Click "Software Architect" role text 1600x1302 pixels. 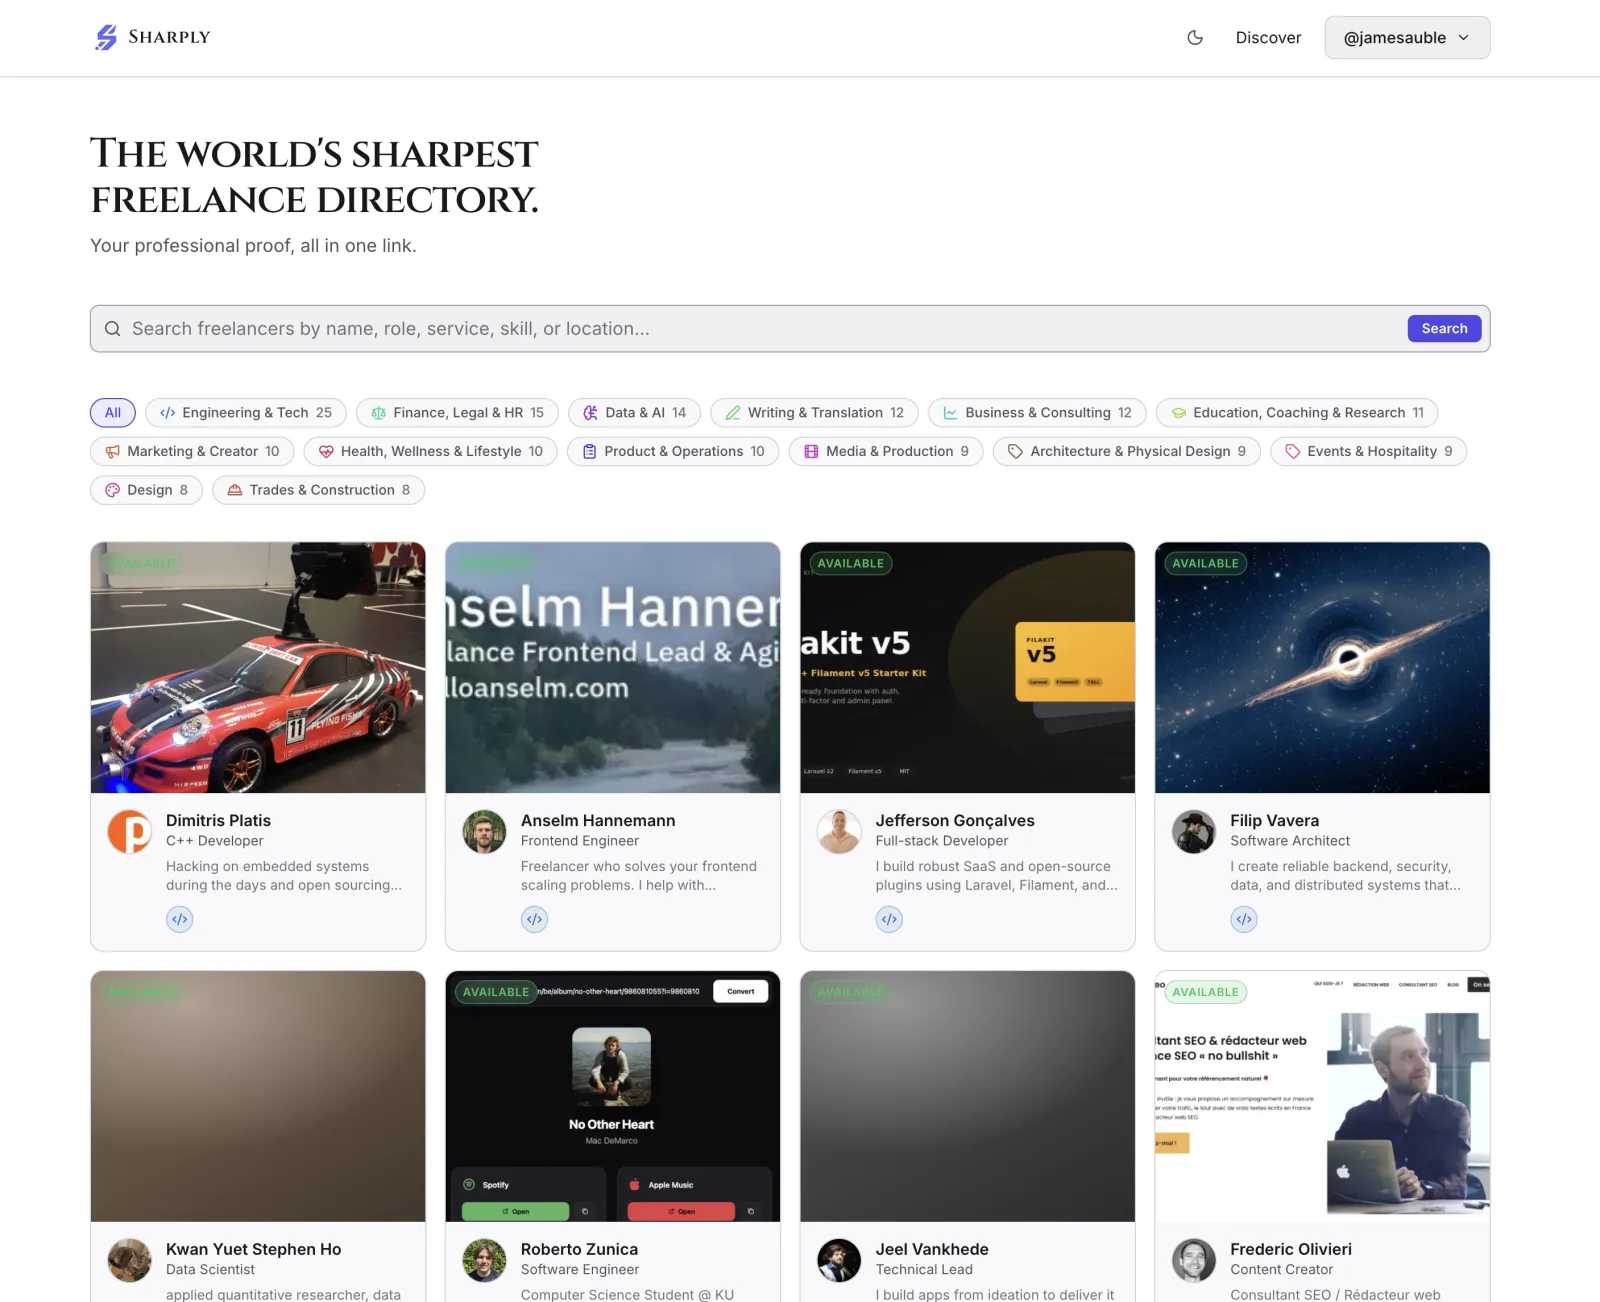click(1290, 841)
